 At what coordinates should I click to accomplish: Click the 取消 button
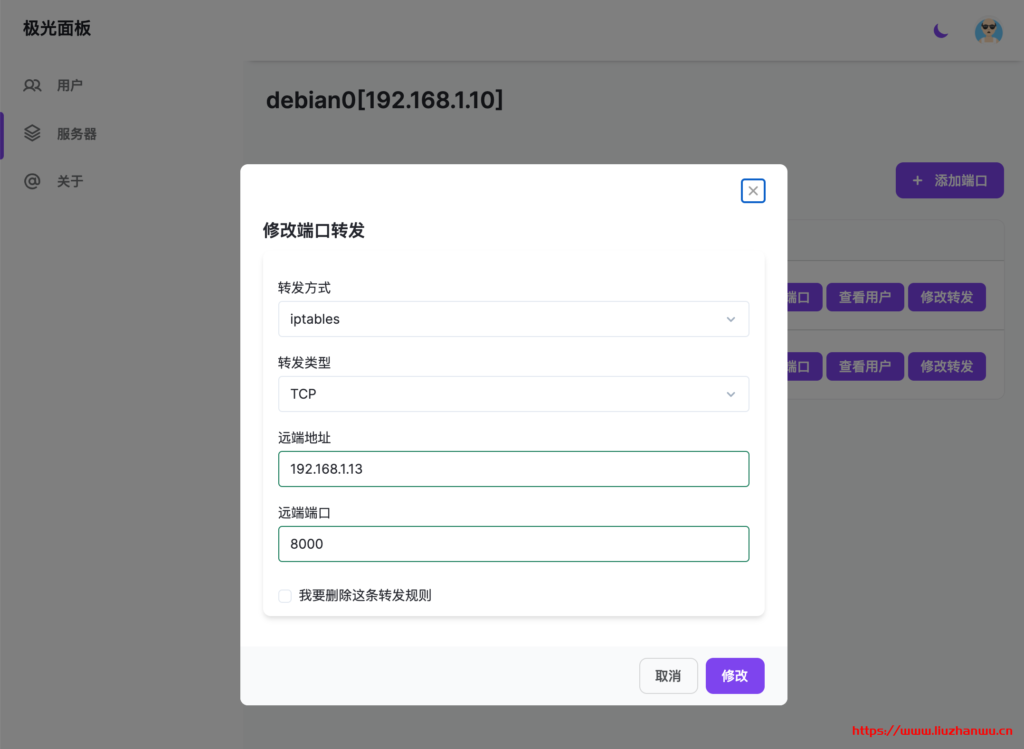click(668, 676)
